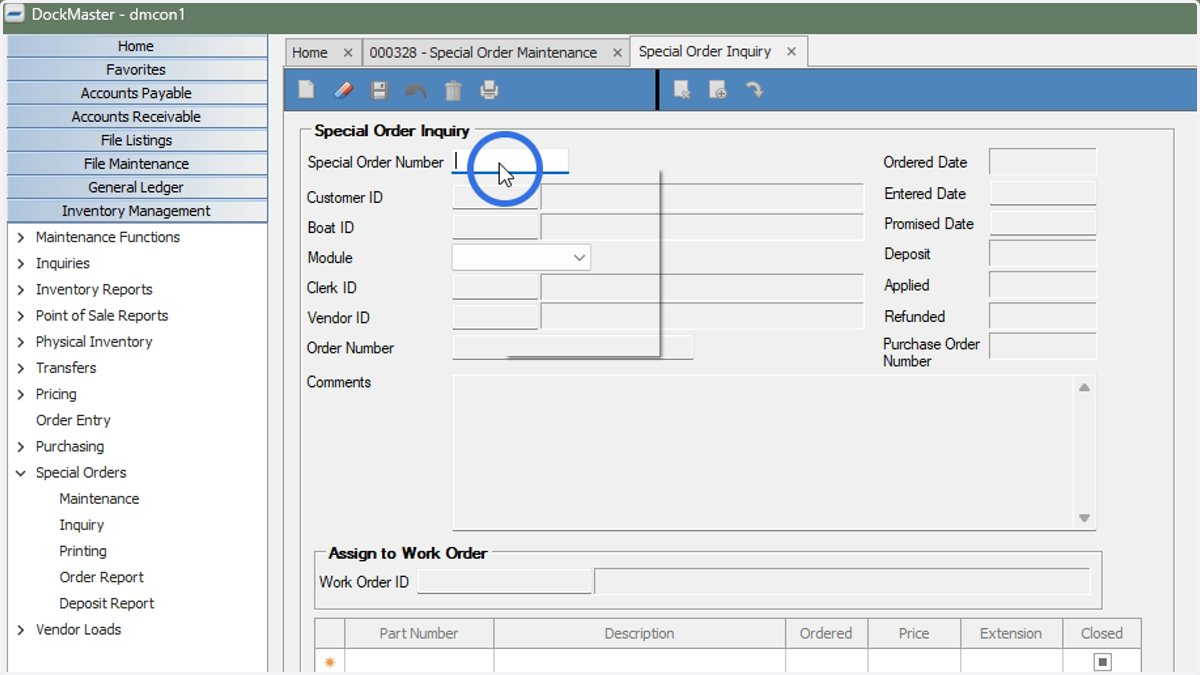Click the Extension column header

coord(1011,633)
